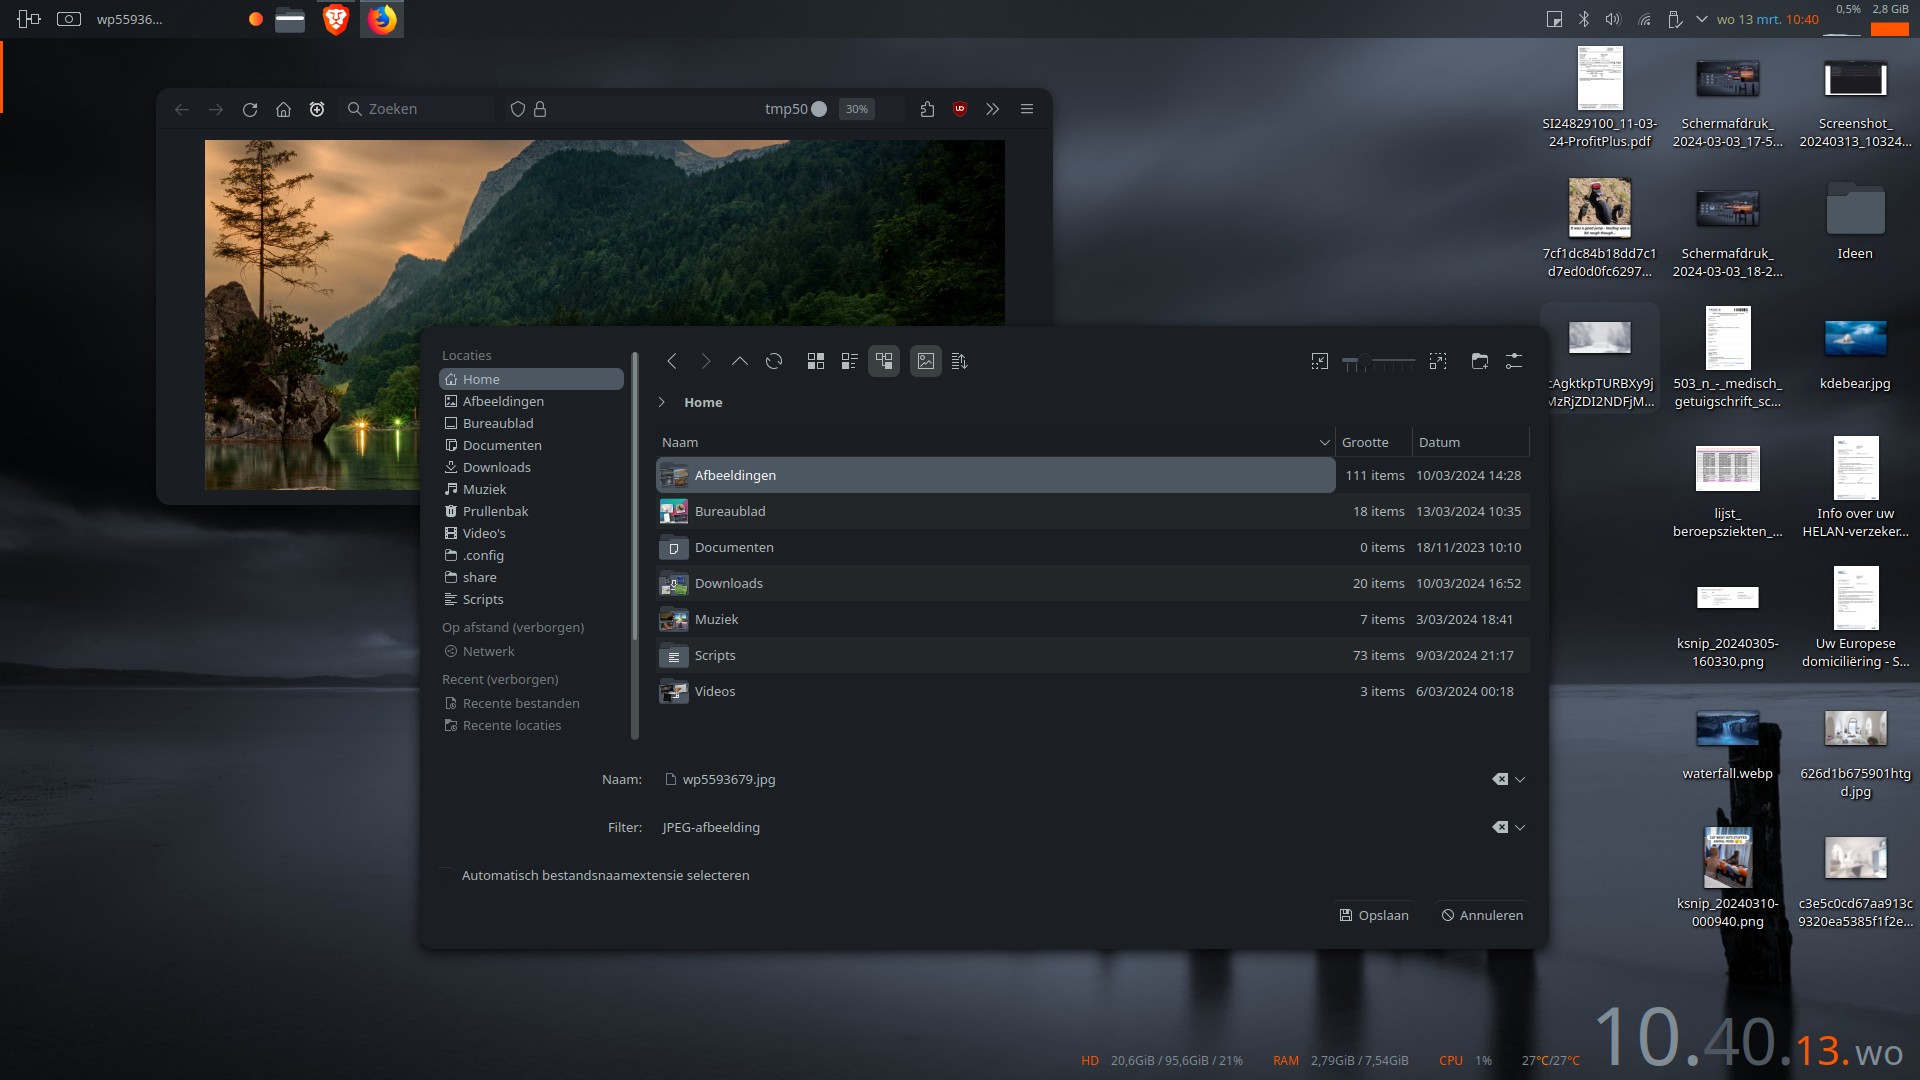Go forward in the file dialog

(706, 361)
